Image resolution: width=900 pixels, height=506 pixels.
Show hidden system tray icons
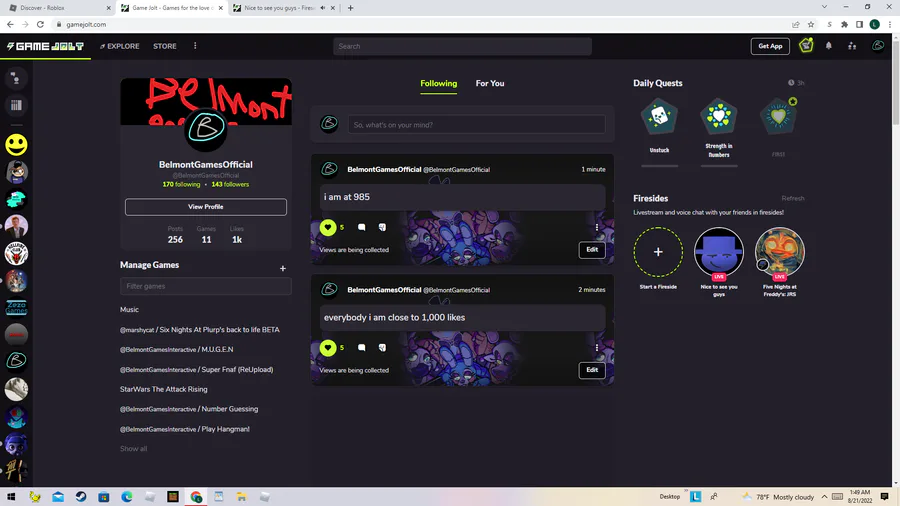point(824,497)
